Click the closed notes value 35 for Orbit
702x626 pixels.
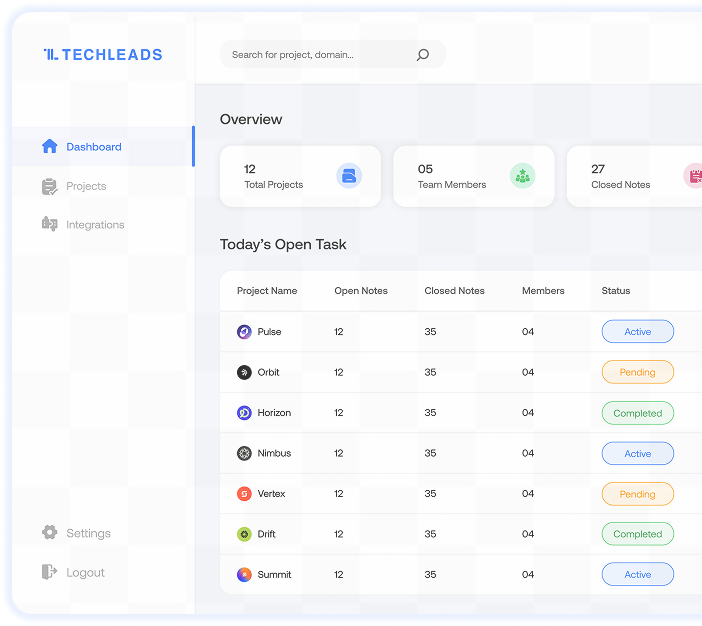430,372
